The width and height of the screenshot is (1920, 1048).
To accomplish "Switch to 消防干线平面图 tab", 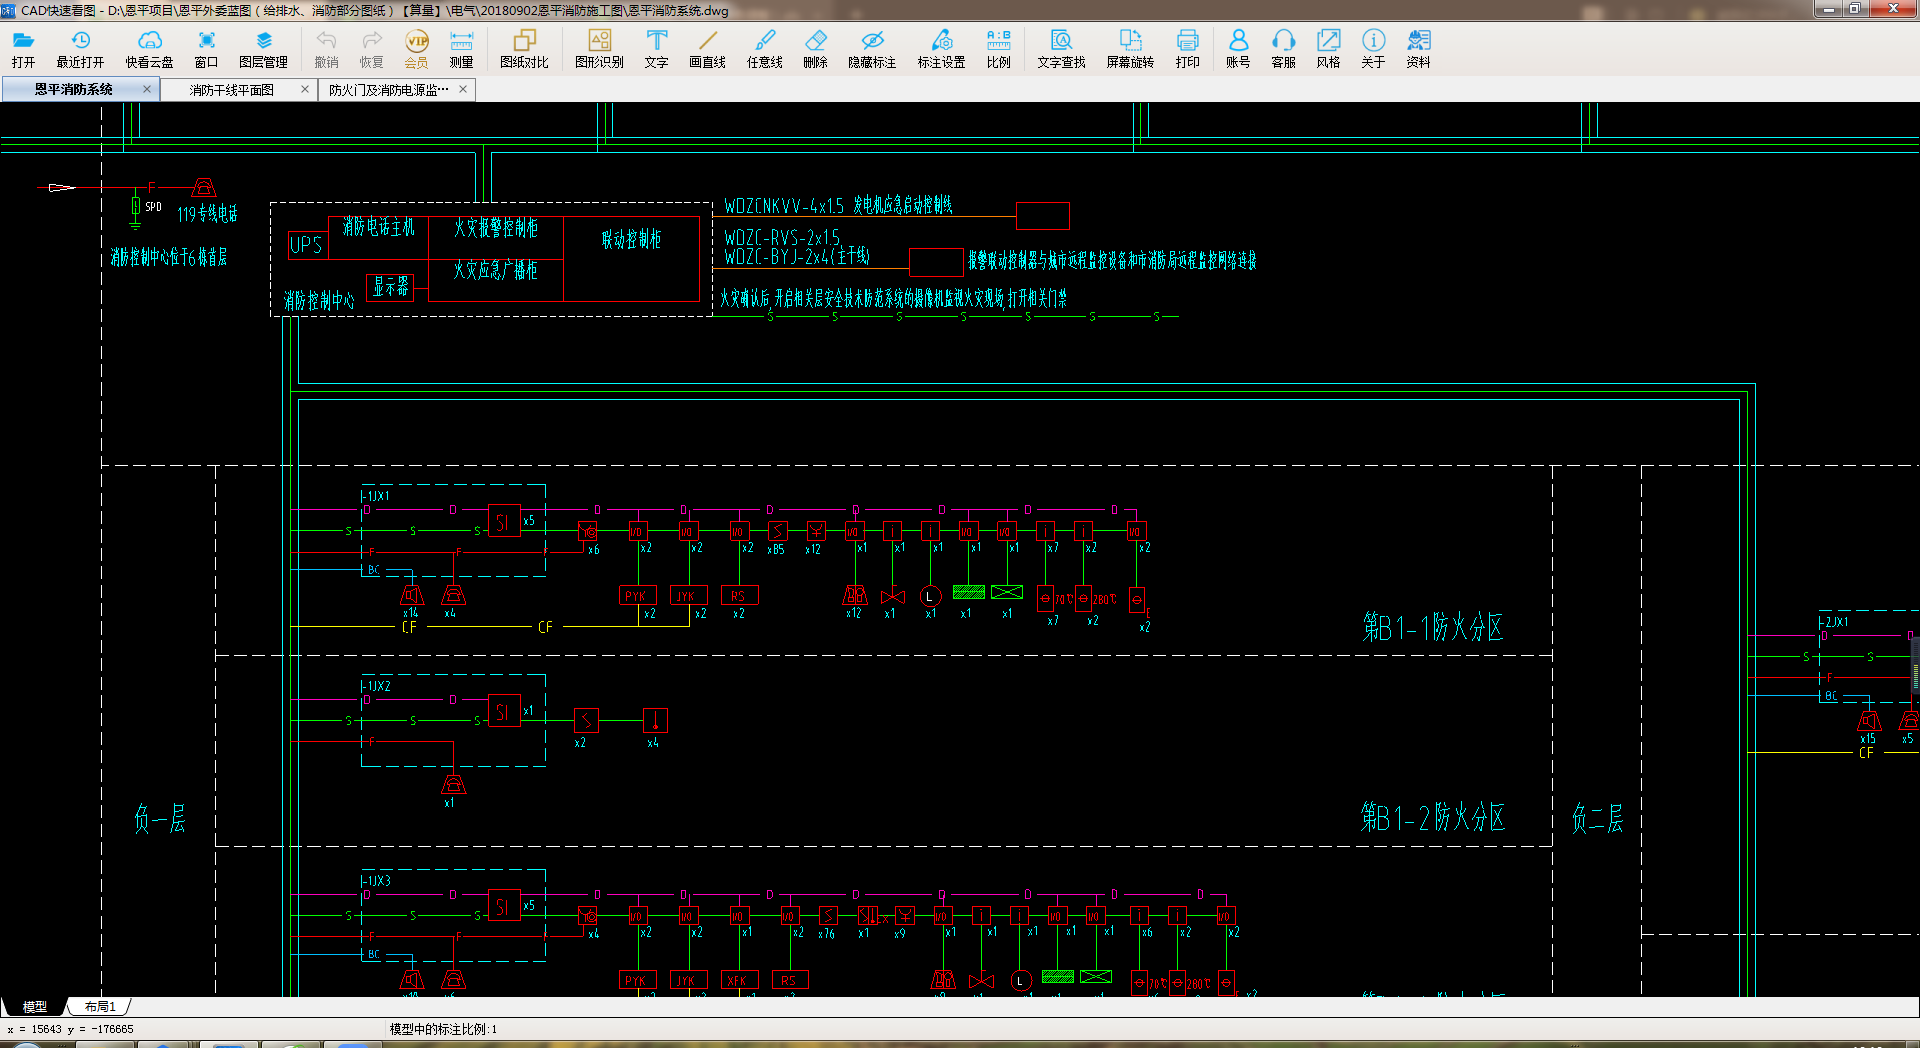I will pos(232,90).
